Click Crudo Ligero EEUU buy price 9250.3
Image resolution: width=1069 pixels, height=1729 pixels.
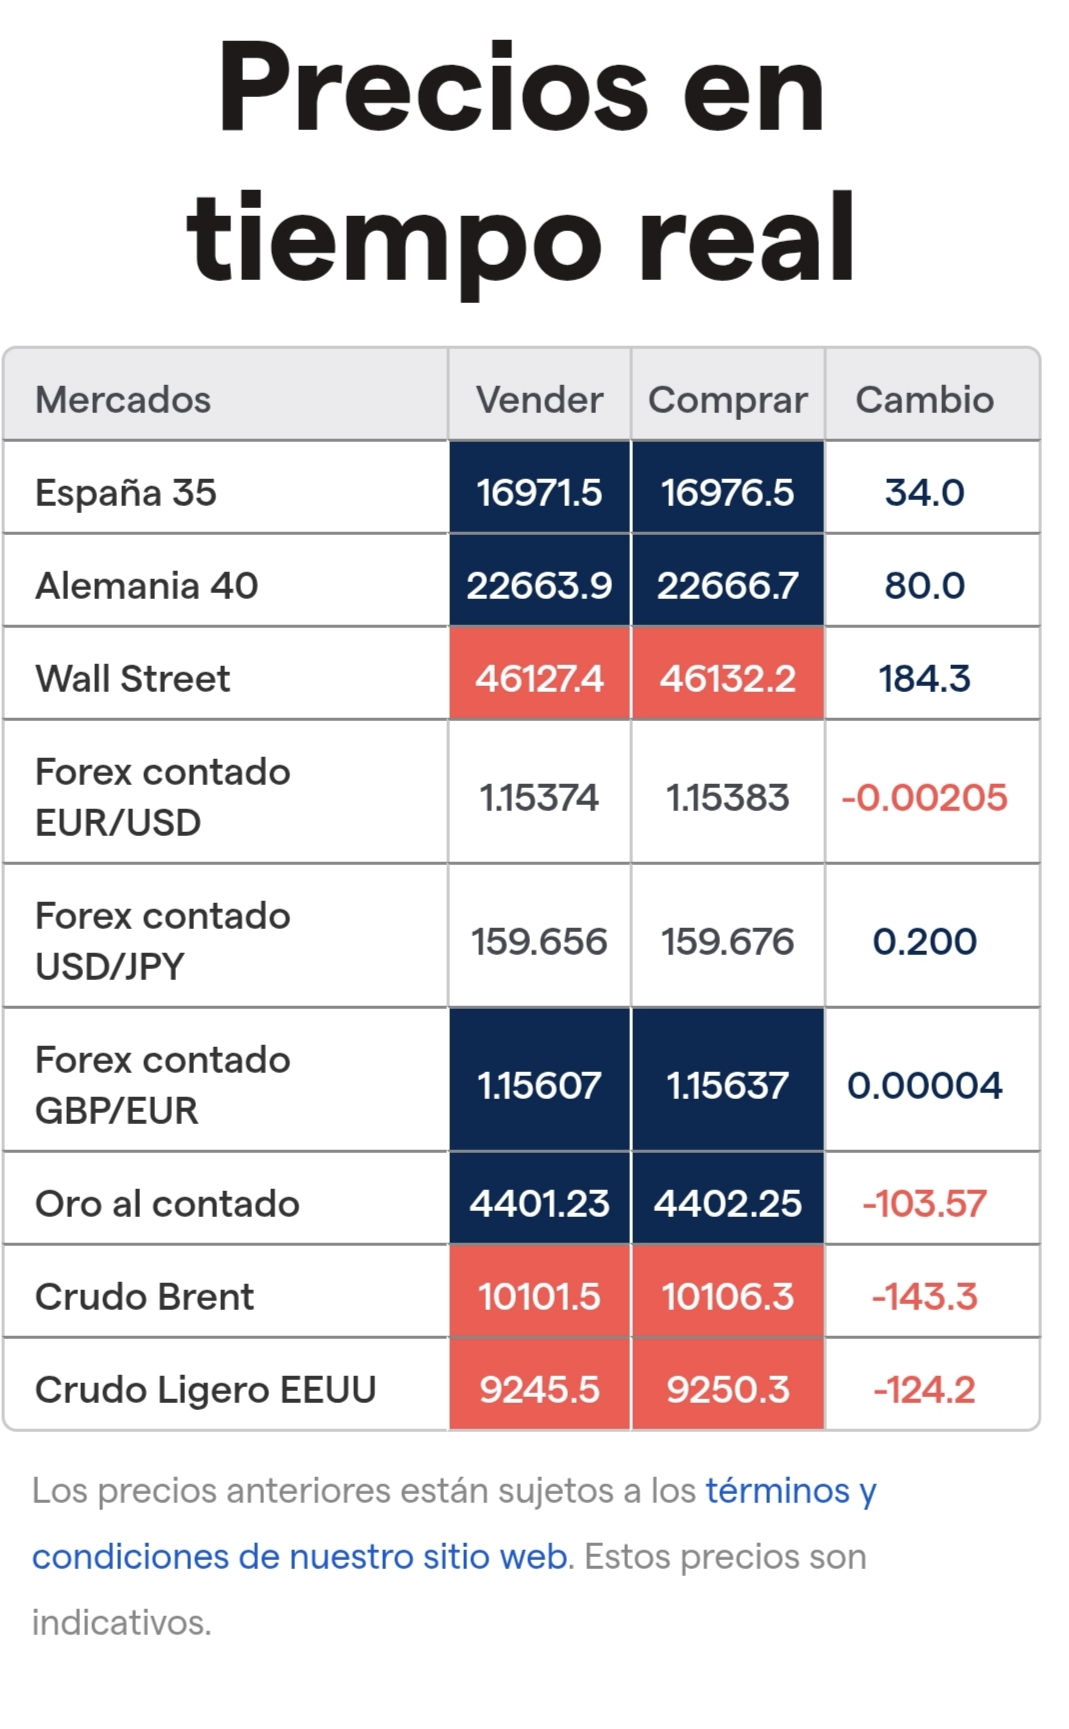coord(727,1389)
